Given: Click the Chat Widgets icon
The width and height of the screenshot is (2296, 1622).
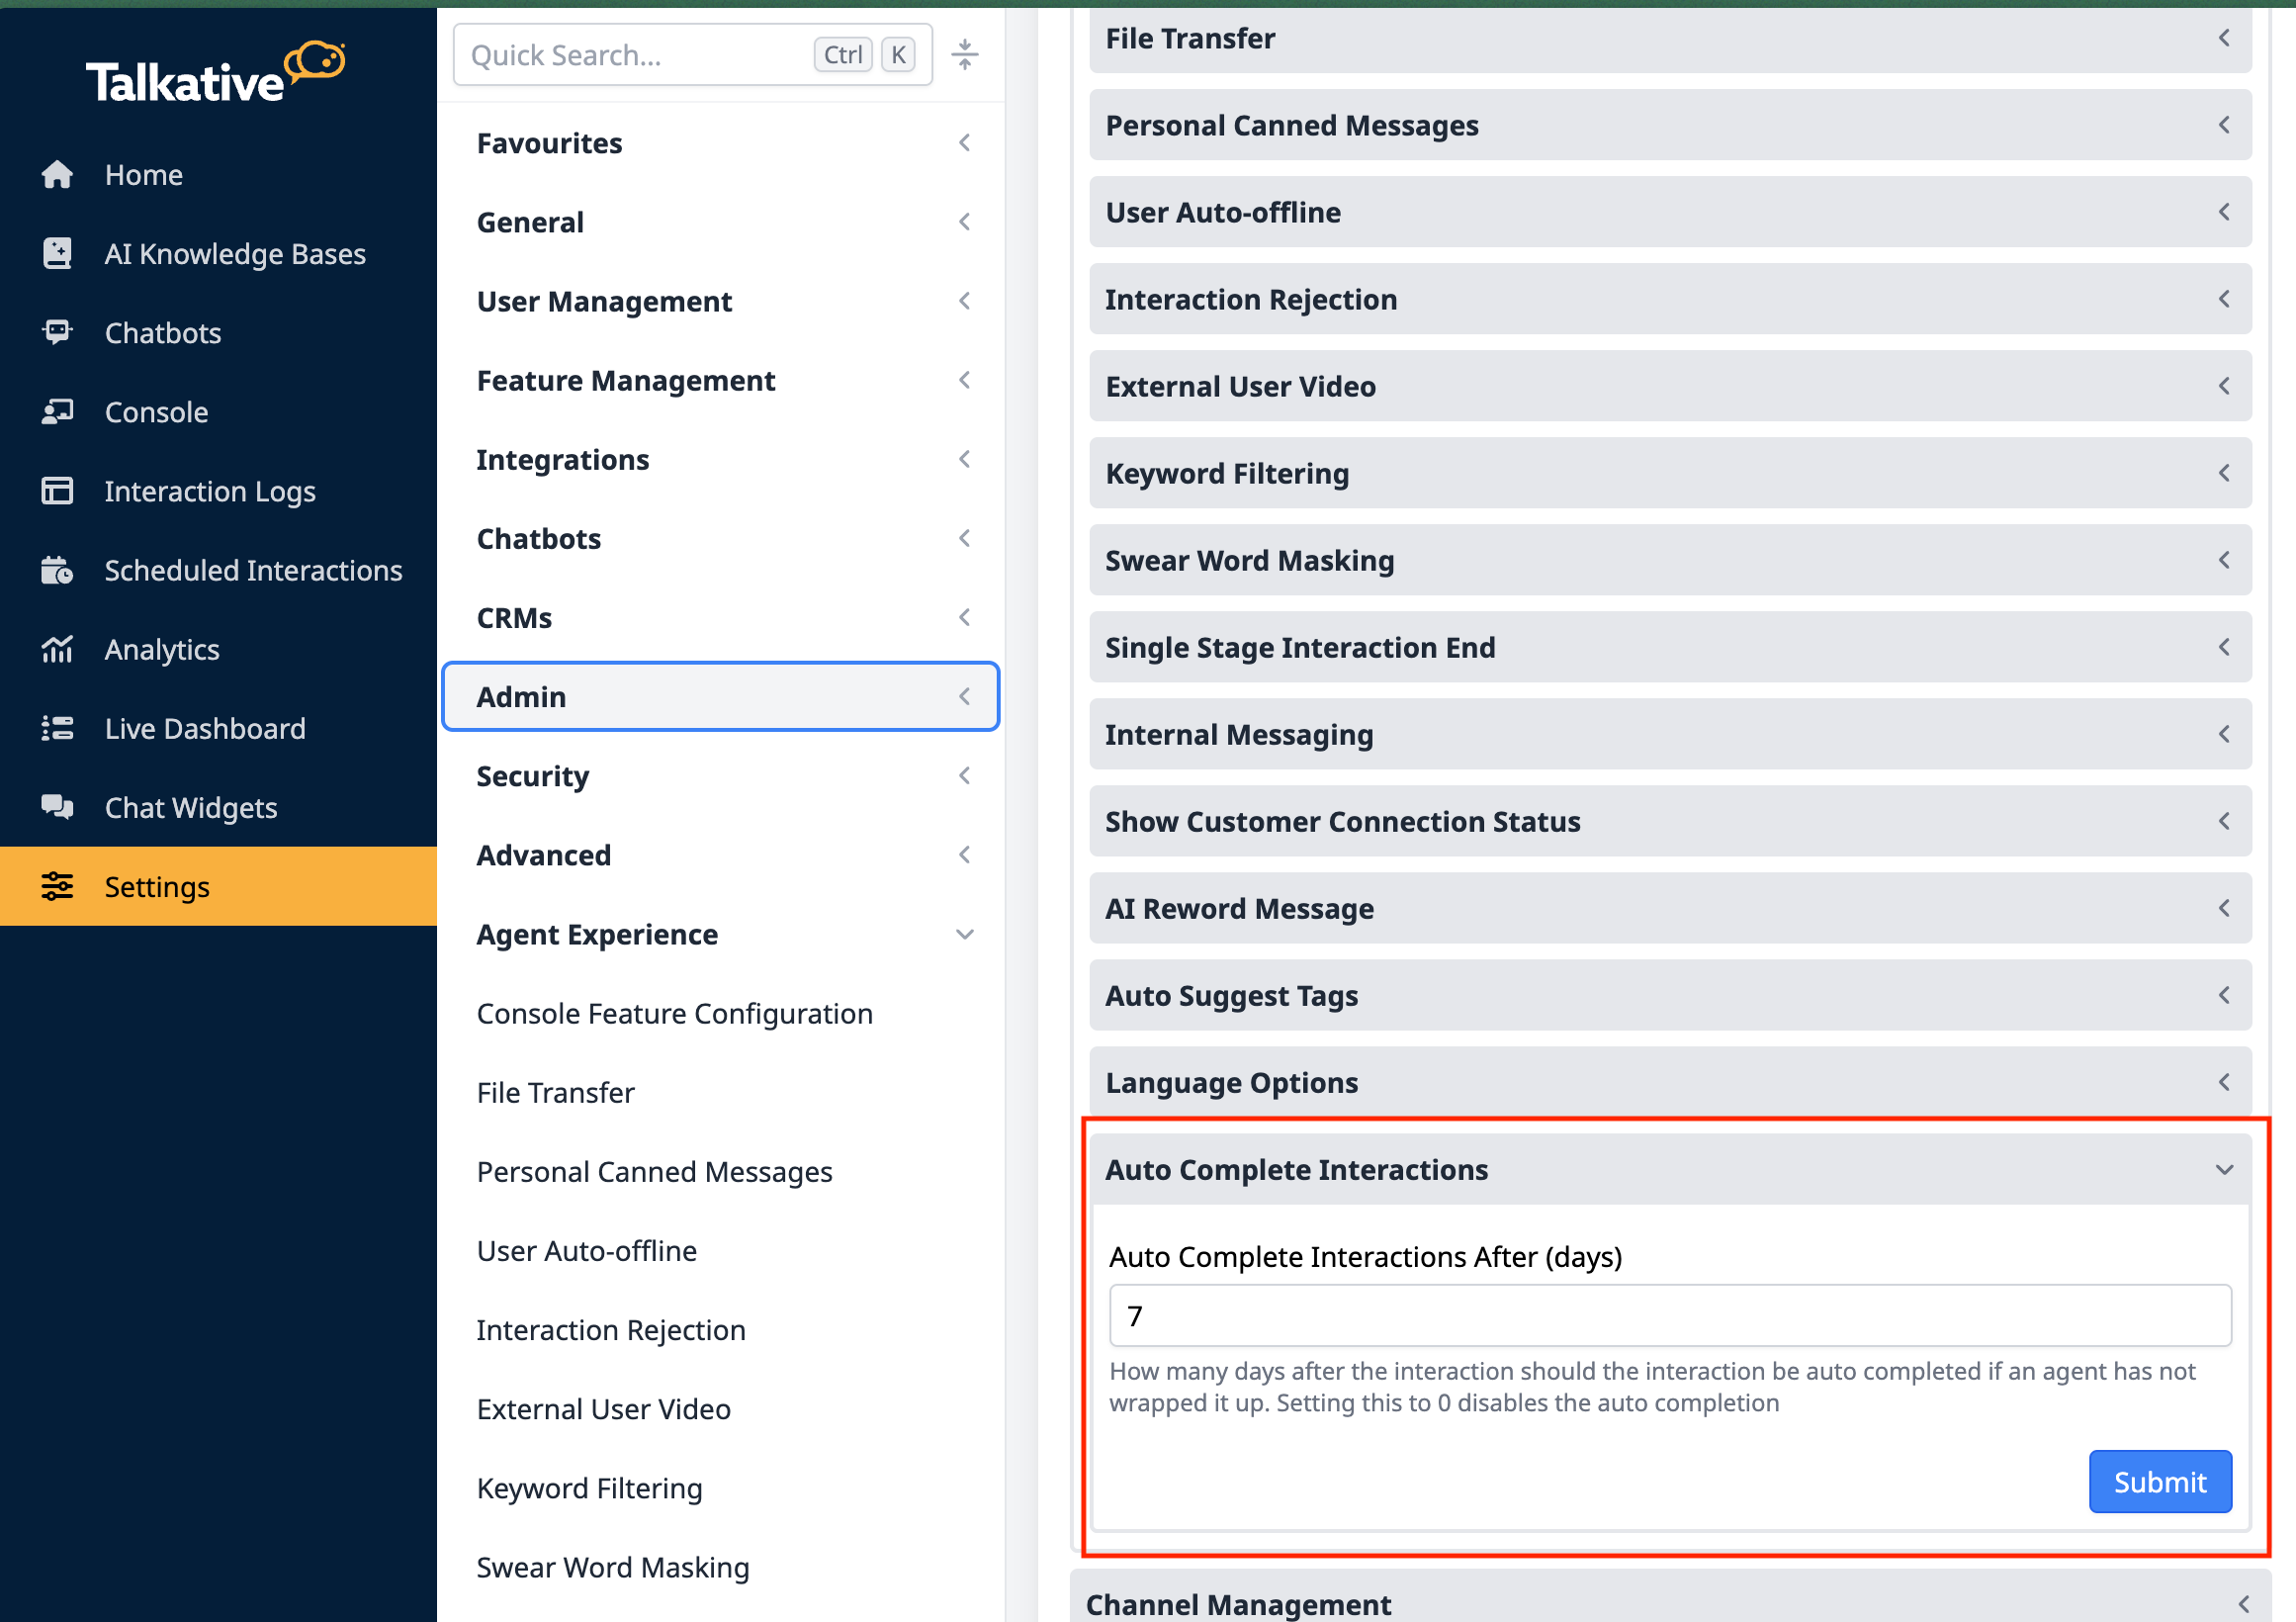Looking at the screenshot, I should pyautogui.click(x=57, y=807).
